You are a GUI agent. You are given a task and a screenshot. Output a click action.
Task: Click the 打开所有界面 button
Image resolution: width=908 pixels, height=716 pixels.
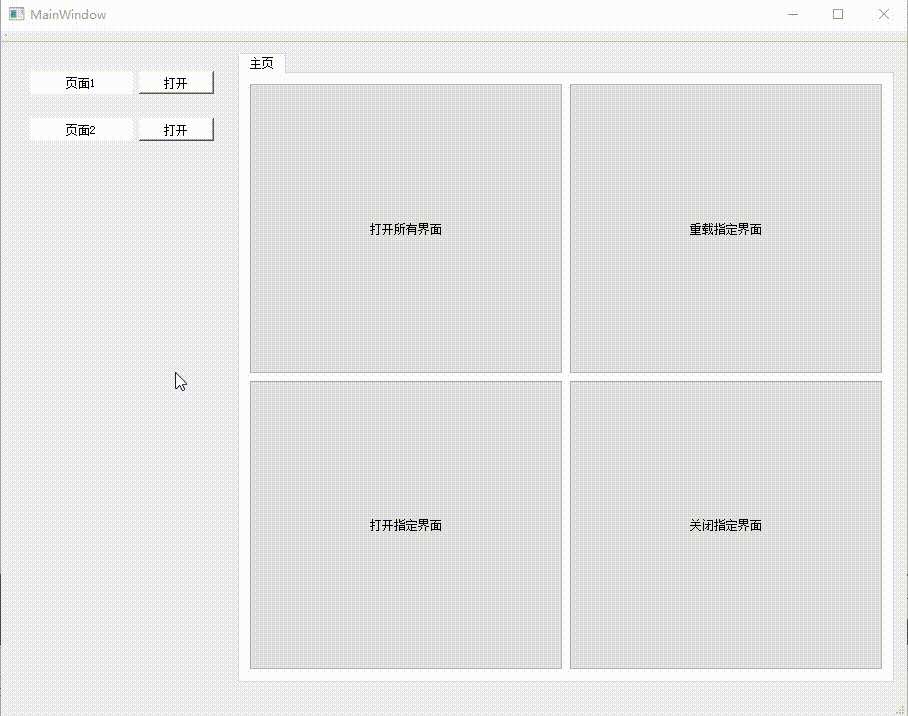405,228
